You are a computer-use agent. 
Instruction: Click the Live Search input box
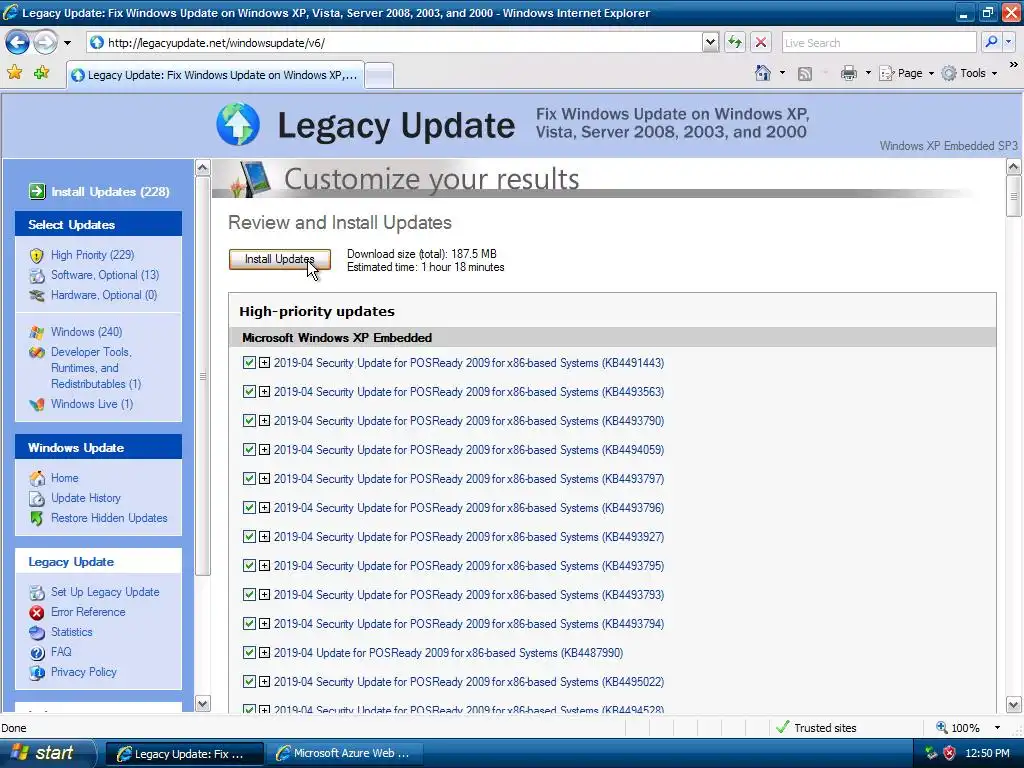pos(879,42)
